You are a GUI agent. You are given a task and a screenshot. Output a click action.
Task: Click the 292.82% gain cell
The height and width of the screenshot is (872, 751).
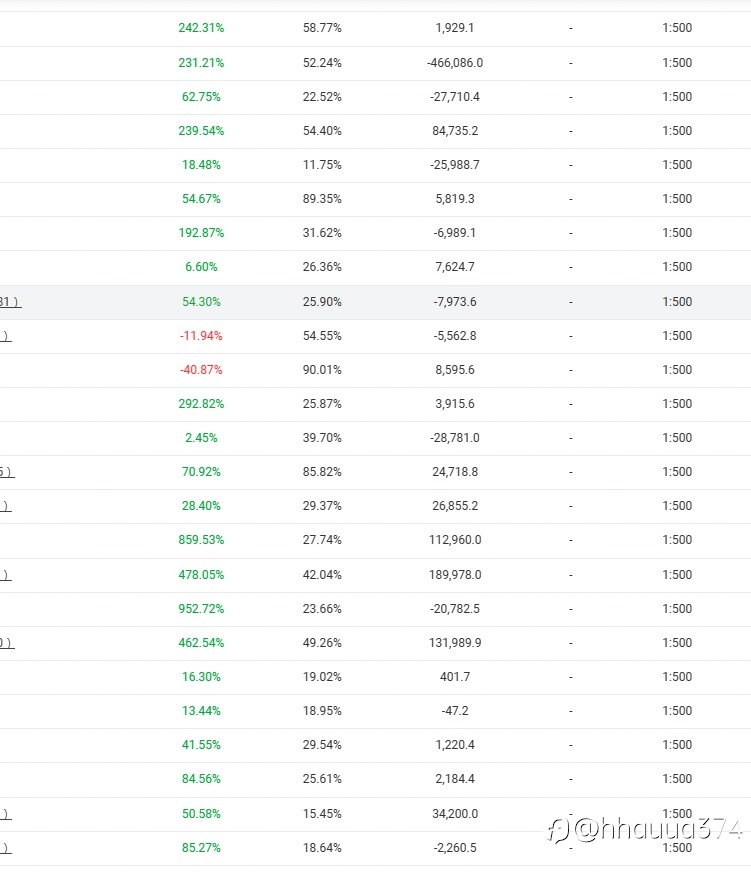[x=201, y=404]
